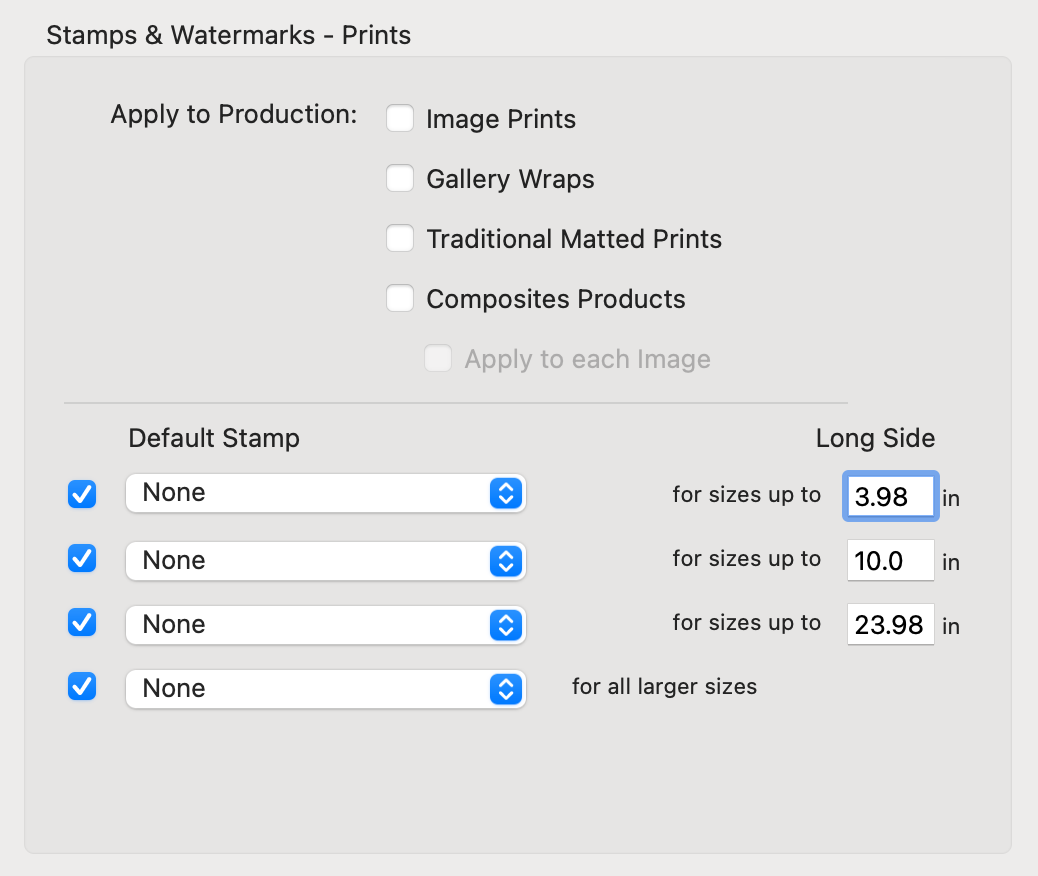Click the Traditional Matted Prints label
The image size is (1038, 876).
[574, 240]
